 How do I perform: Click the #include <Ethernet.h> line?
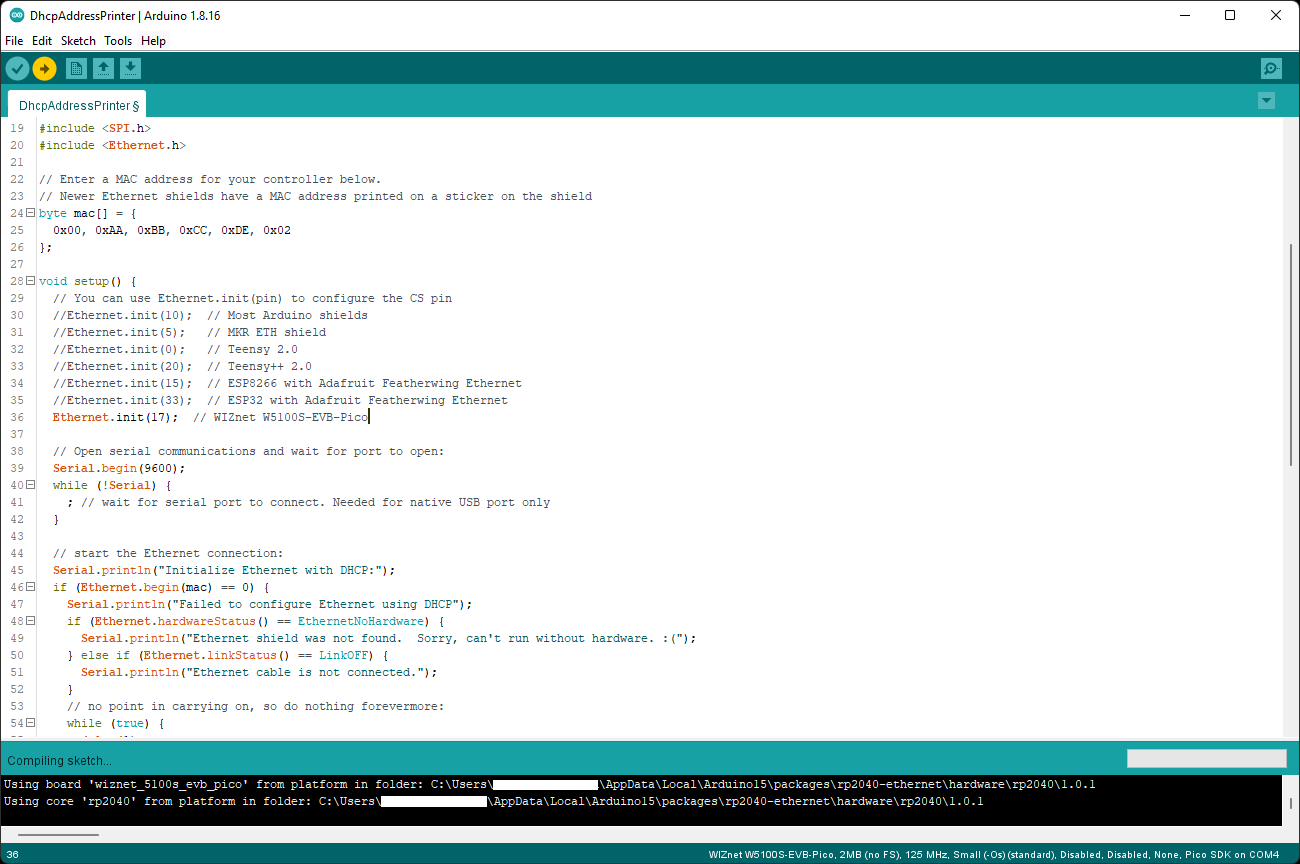click(112, 145)
